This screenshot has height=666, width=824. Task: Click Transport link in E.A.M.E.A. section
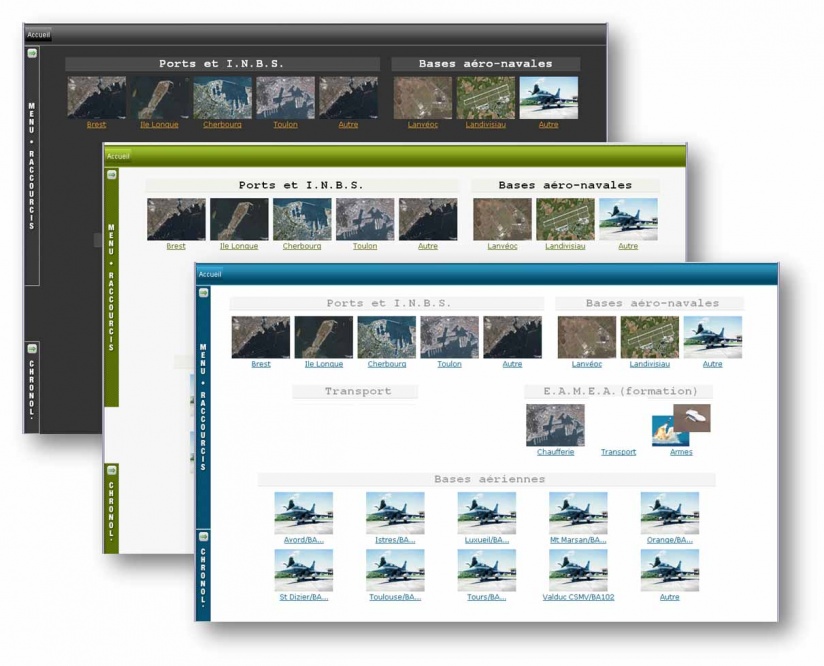pos(619,452)
